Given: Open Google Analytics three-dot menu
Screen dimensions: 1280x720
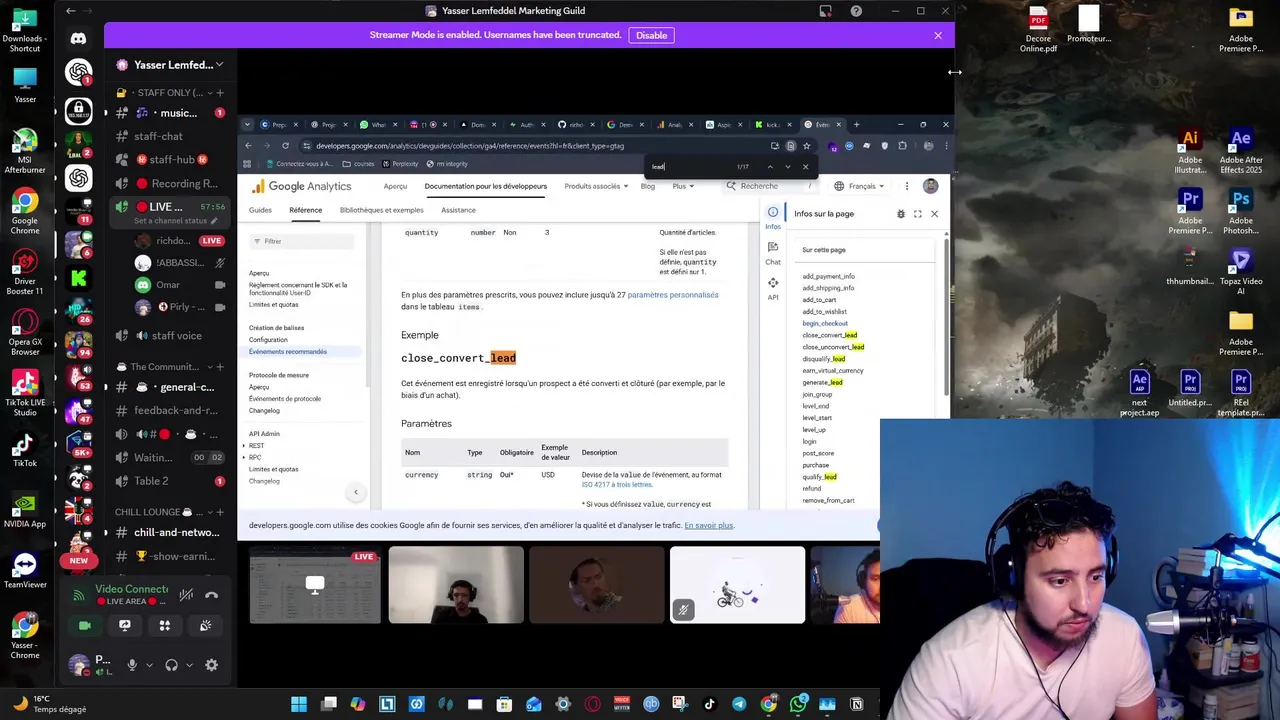Looking at the screenshot, I should coord(907,186).
